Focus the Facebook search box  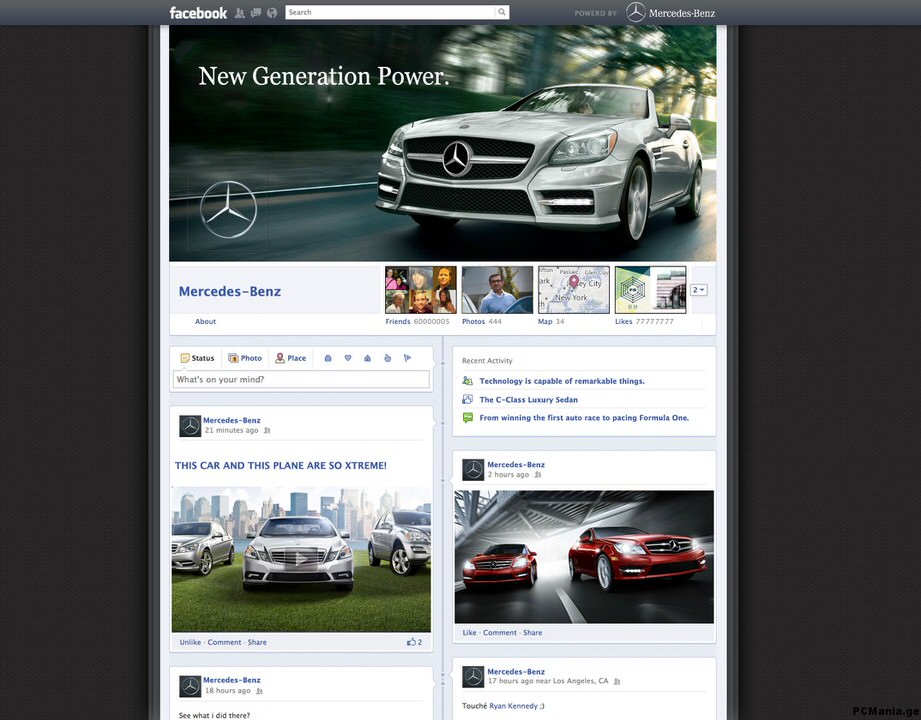[391, 12]
